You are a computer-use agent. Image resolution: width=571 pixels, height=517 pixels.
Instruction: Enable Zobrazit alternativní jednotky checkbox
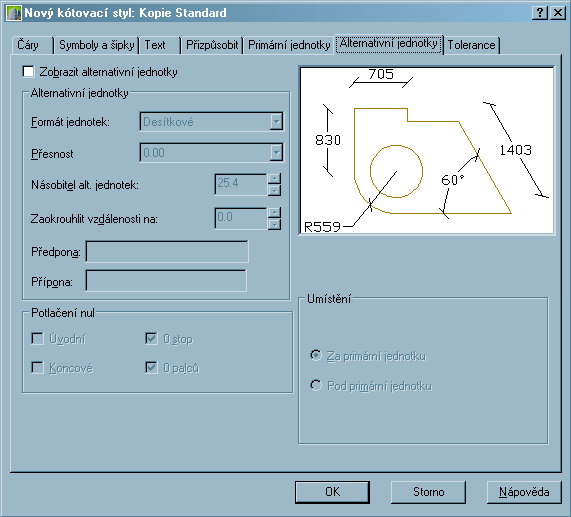tap(28, 72)
